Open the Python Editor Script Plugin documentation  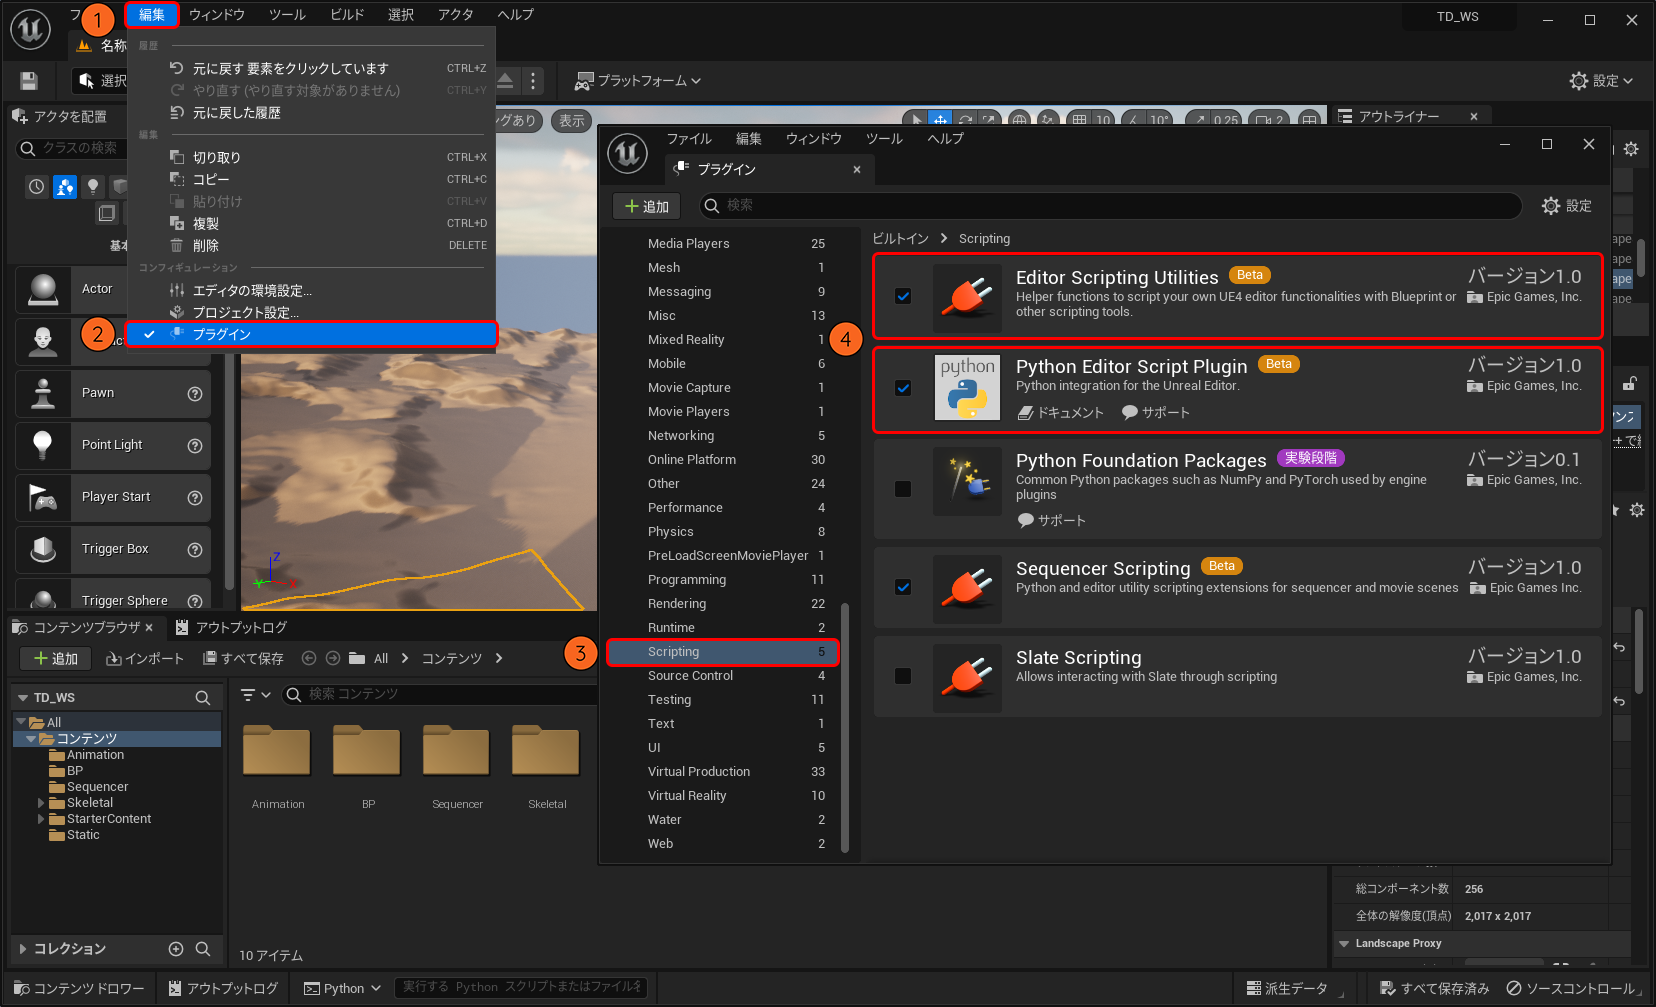pos(1061,413)
